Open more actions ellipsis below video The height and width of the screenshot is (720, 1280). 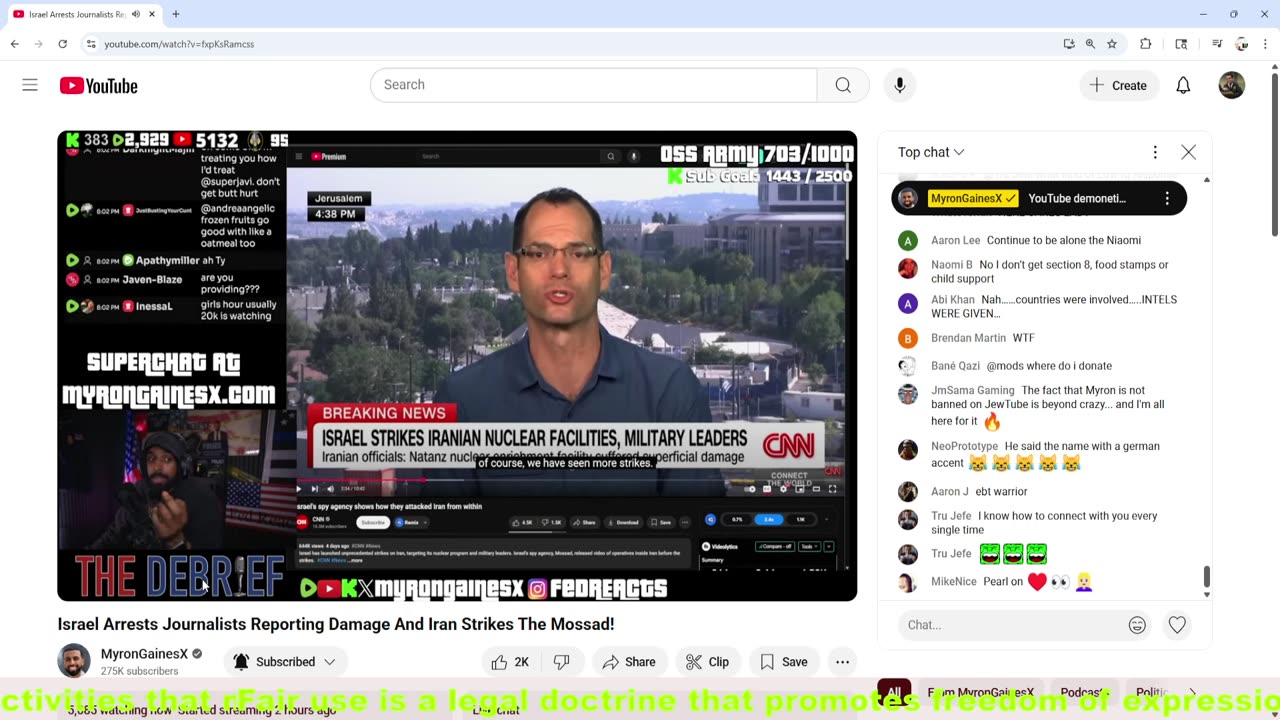coord(842,662)
